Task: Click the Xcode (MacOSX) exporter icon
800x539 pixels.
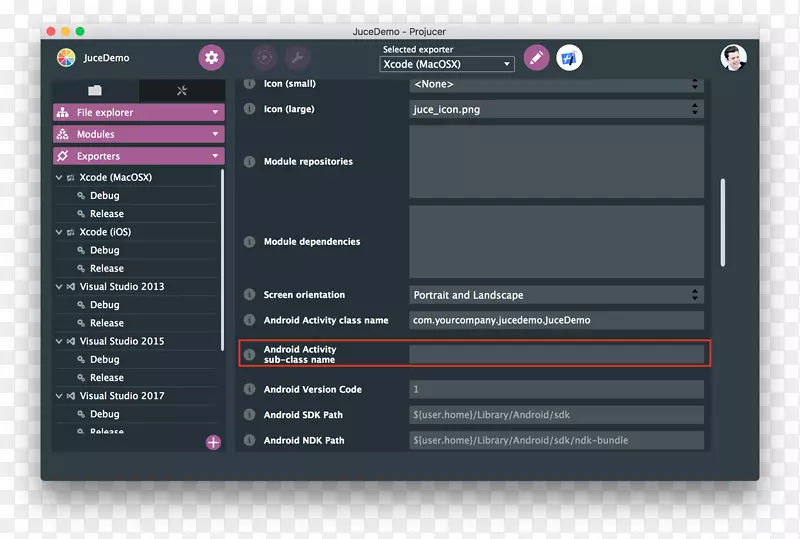Action: point(71,178)
